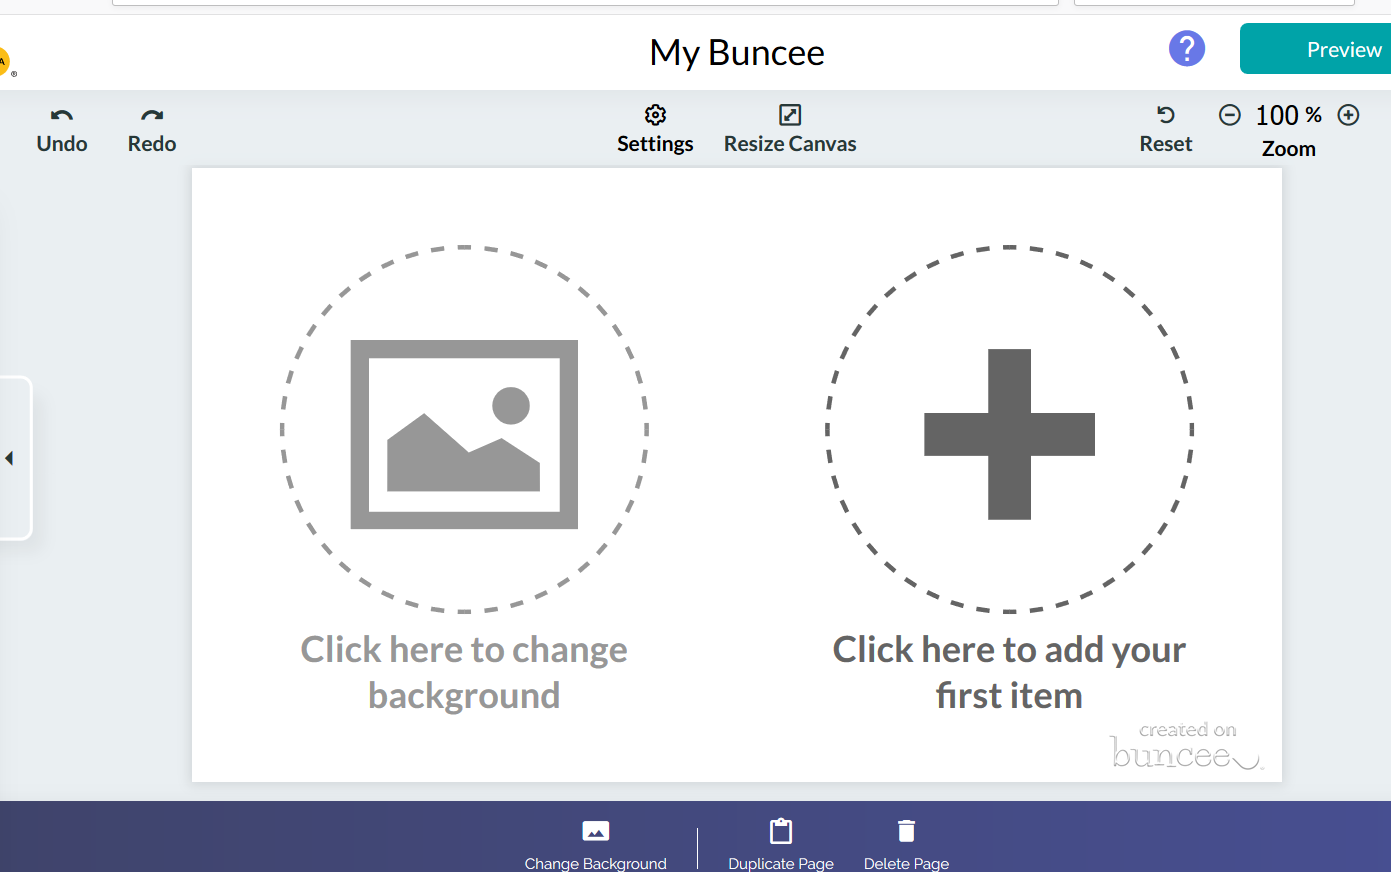Screen dimensions: 1391x872
Task: Zoom out using the minus control
Action: click(1229, 114)
